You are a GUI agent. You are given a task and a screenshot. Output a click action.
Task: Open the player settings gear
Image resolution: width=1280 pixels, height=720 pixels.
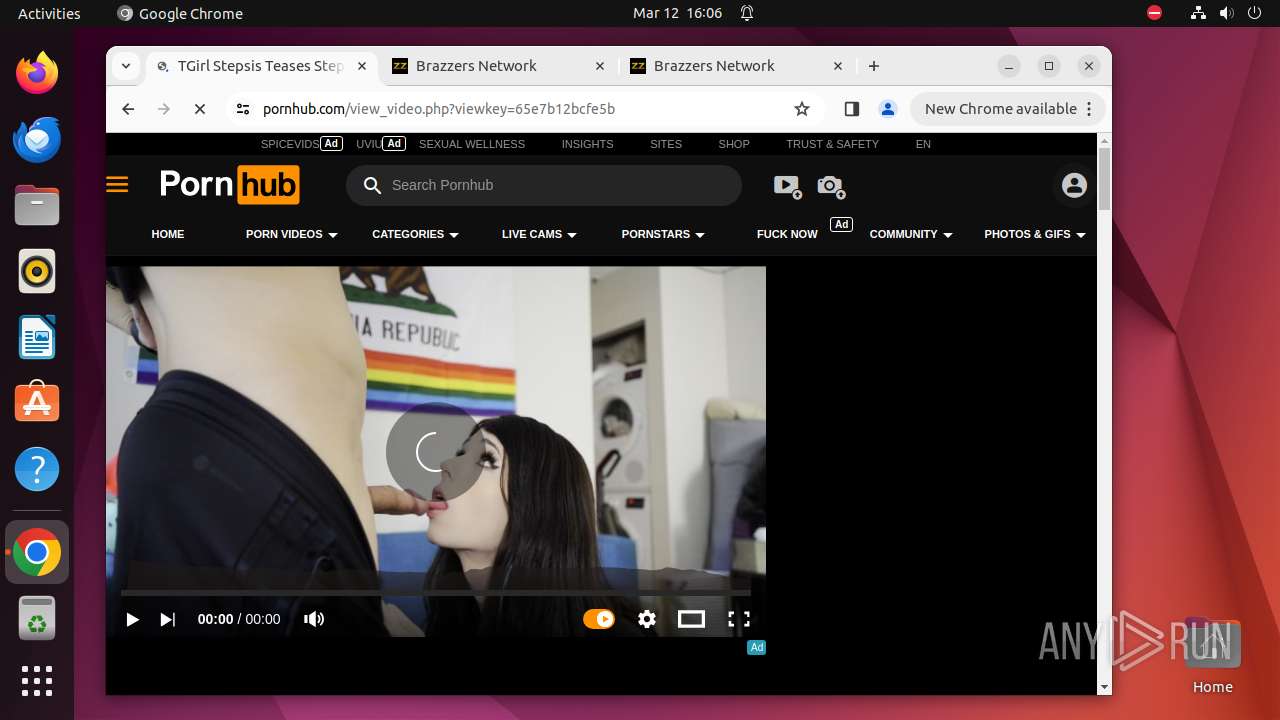pyautogui.click(x=647, y=619)
